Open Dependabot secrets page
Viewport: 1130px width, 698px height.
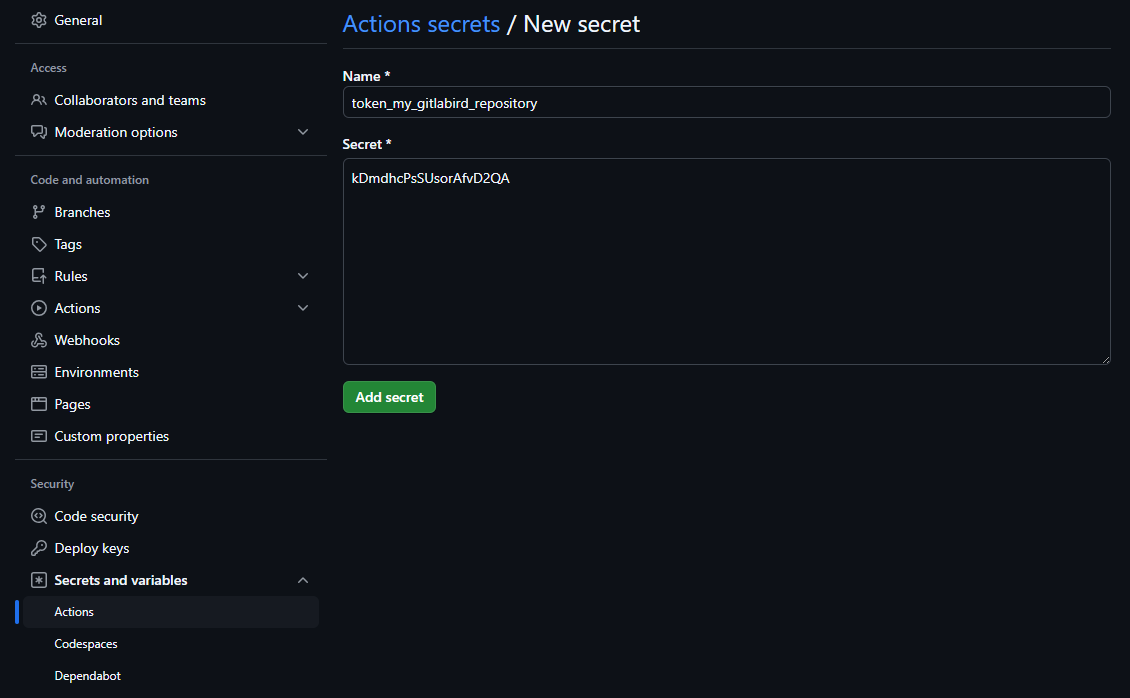pyautogui.click(x=88, y=676)
